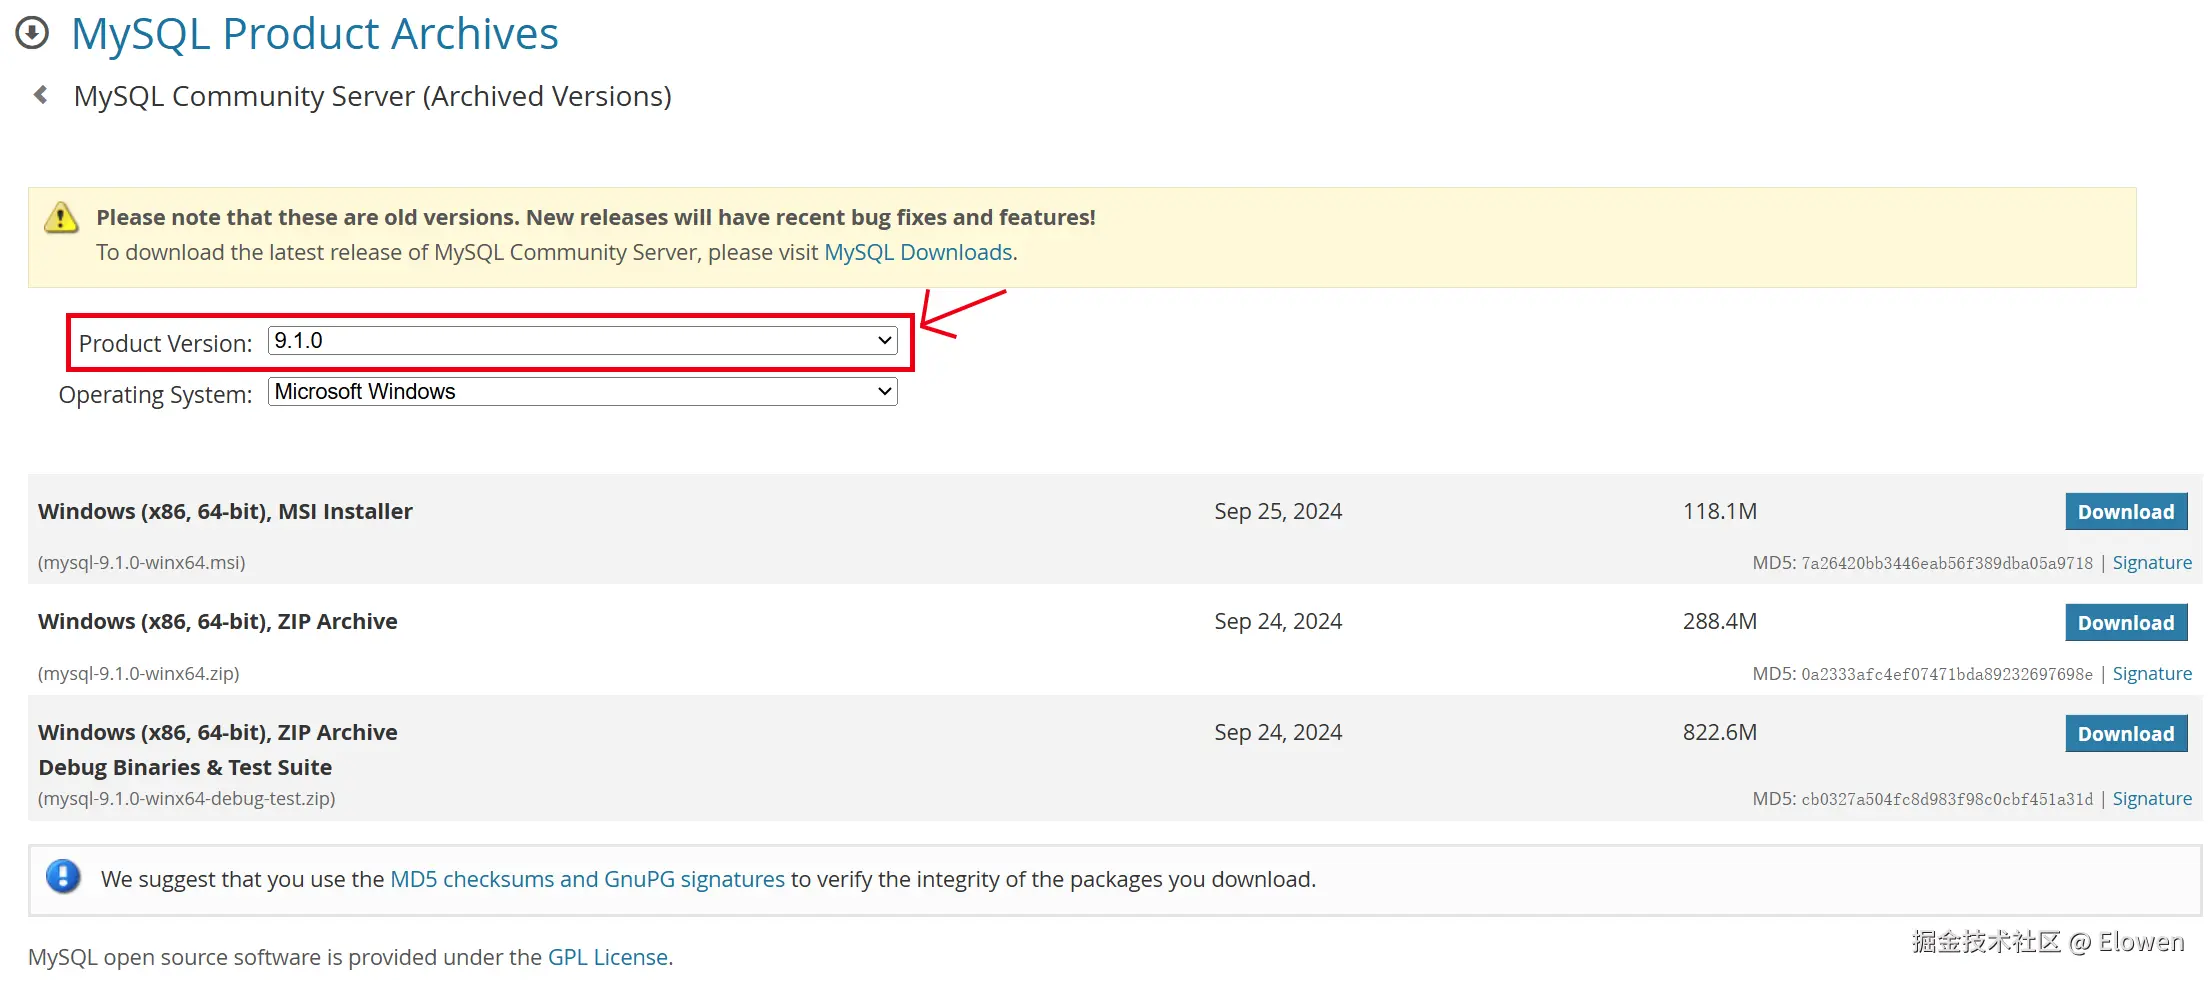2212x982 pixels.
Task: Click the blue info exclamation icon
Action: pyautogui.click(x=63, y=877)
